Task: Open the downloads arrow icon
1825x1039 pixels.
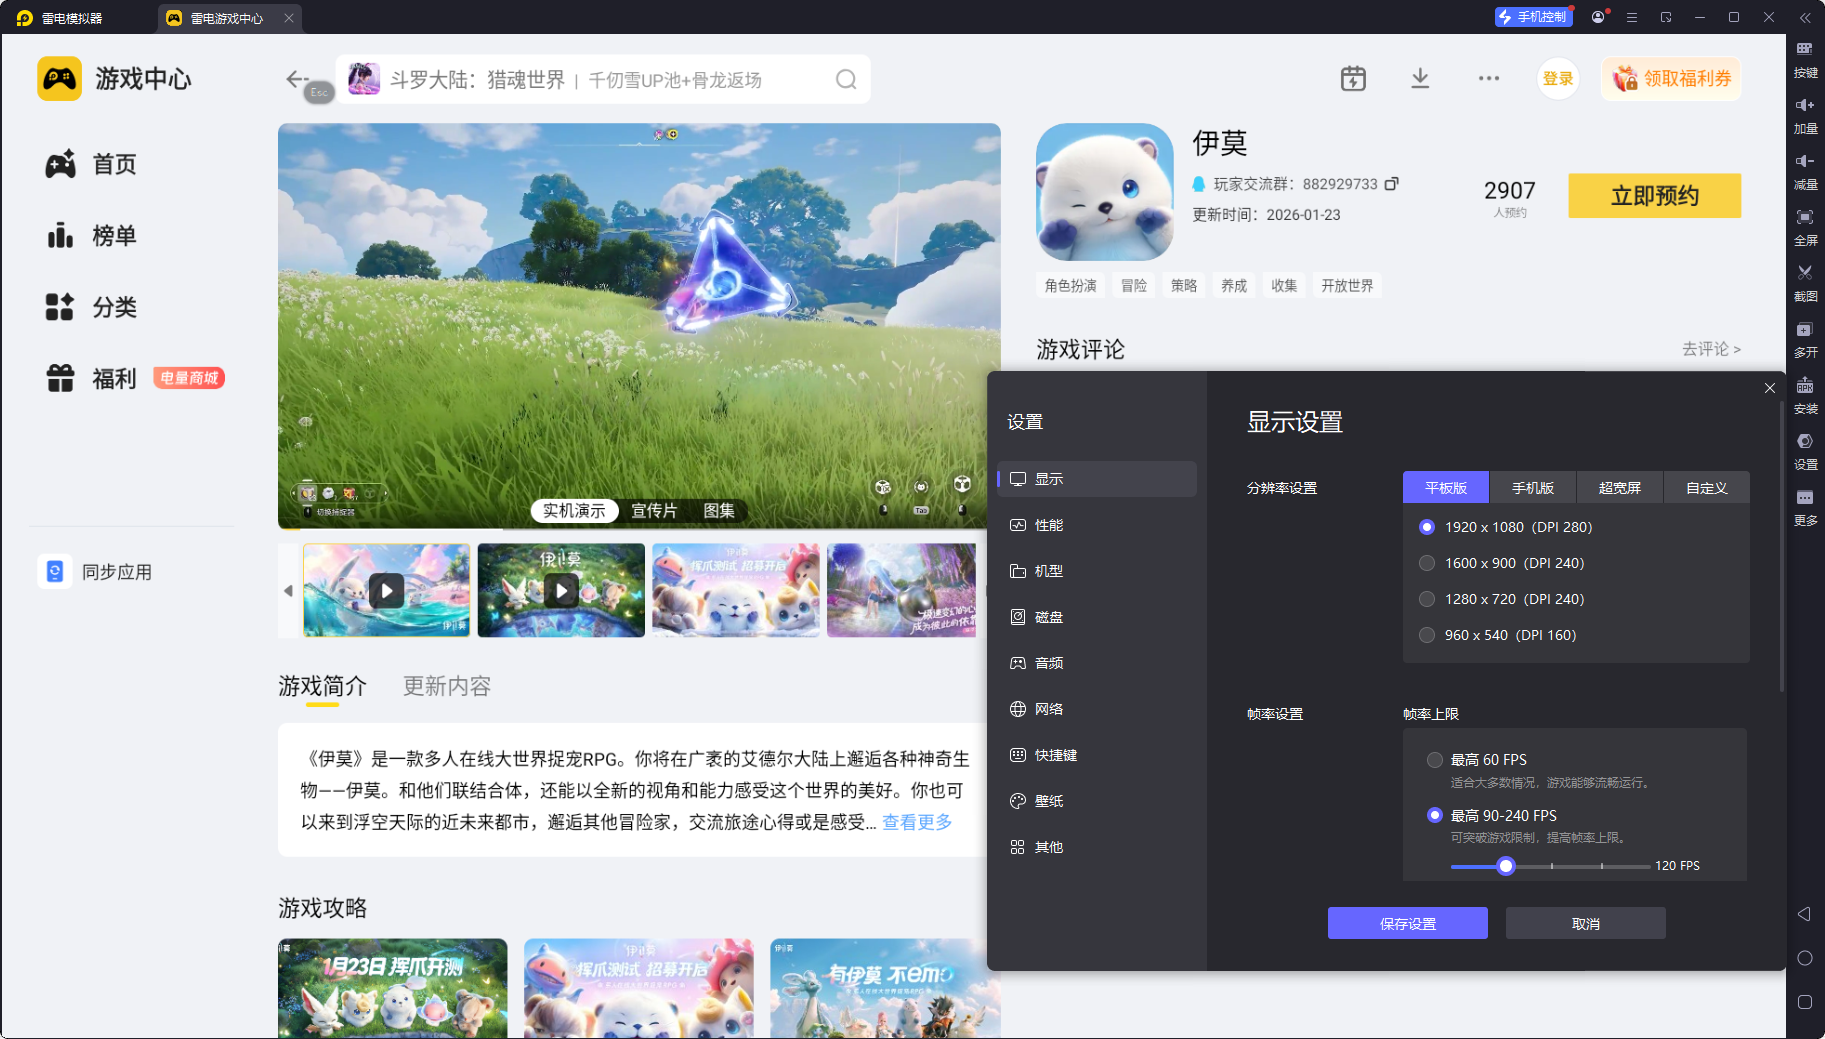Action: pos(1420,78)
